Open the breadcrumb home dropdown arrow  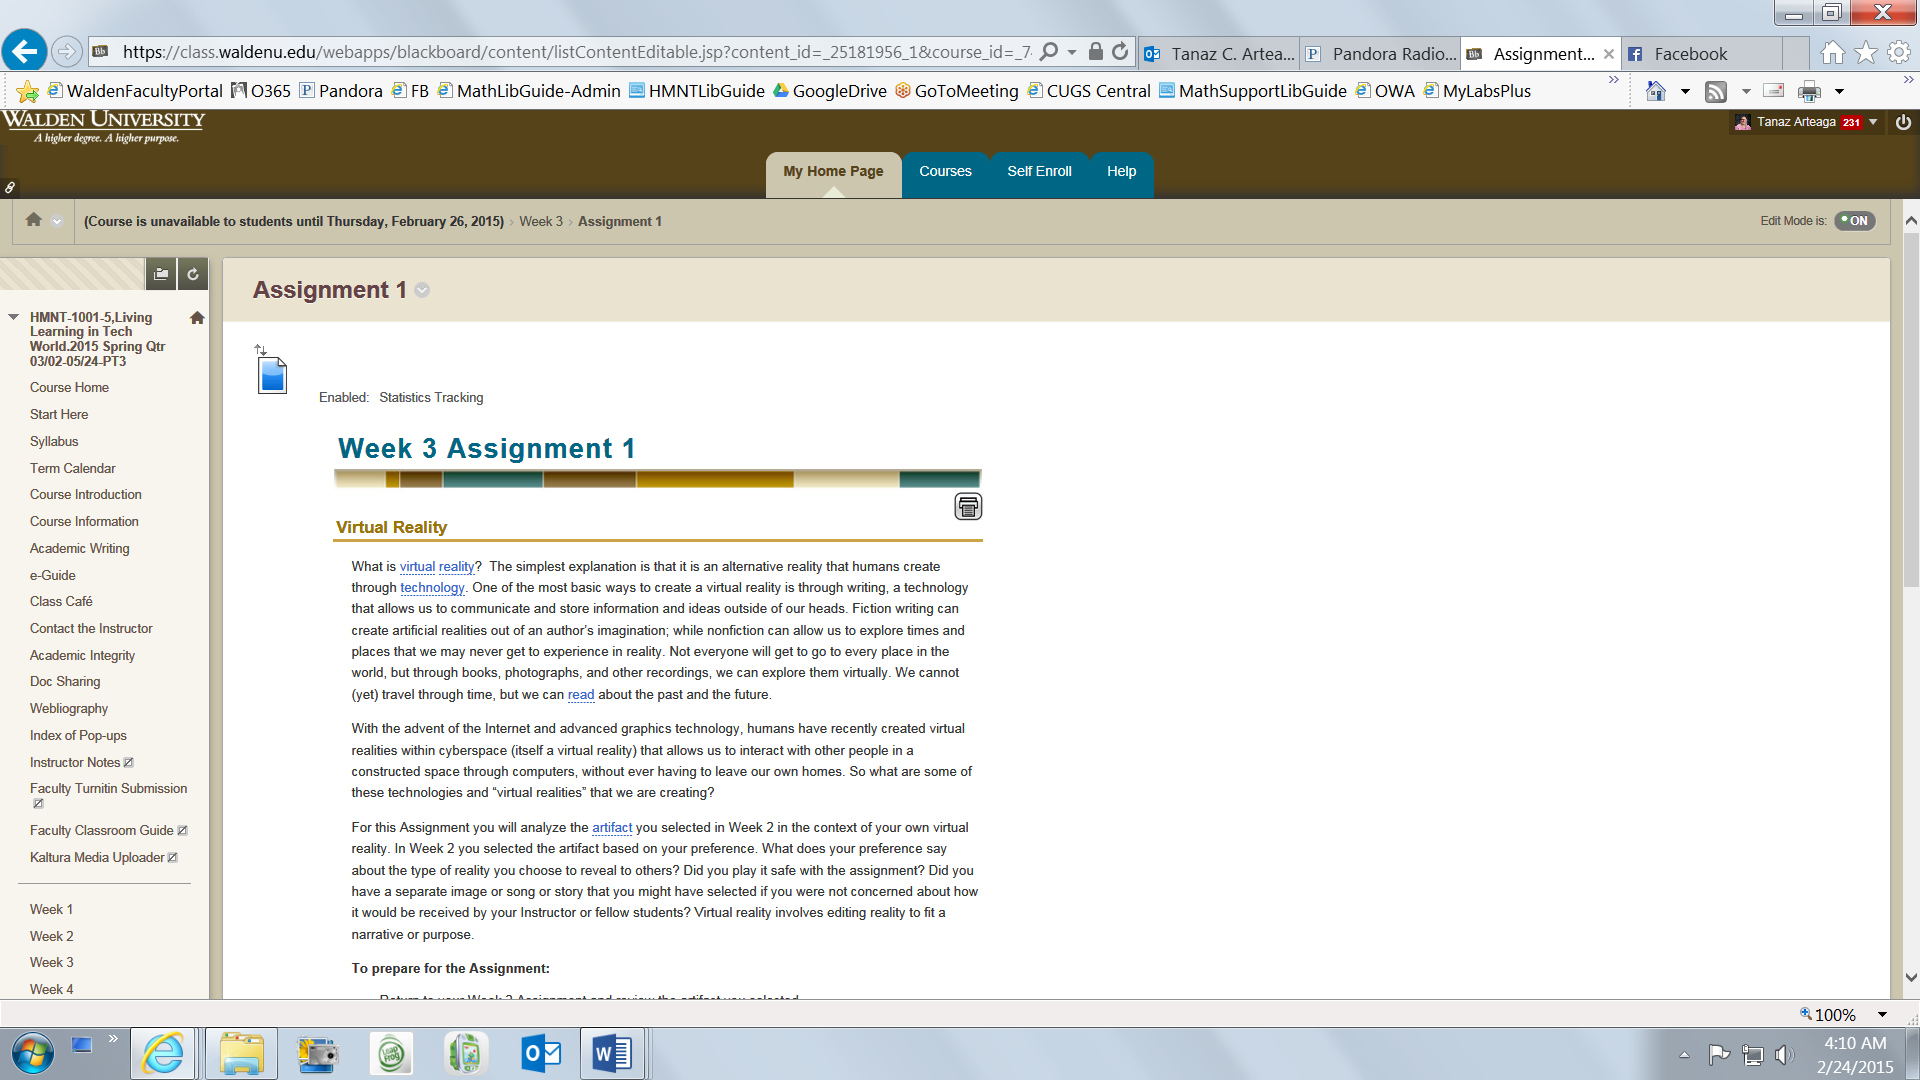pyautogui.click(x=57, y=221)
